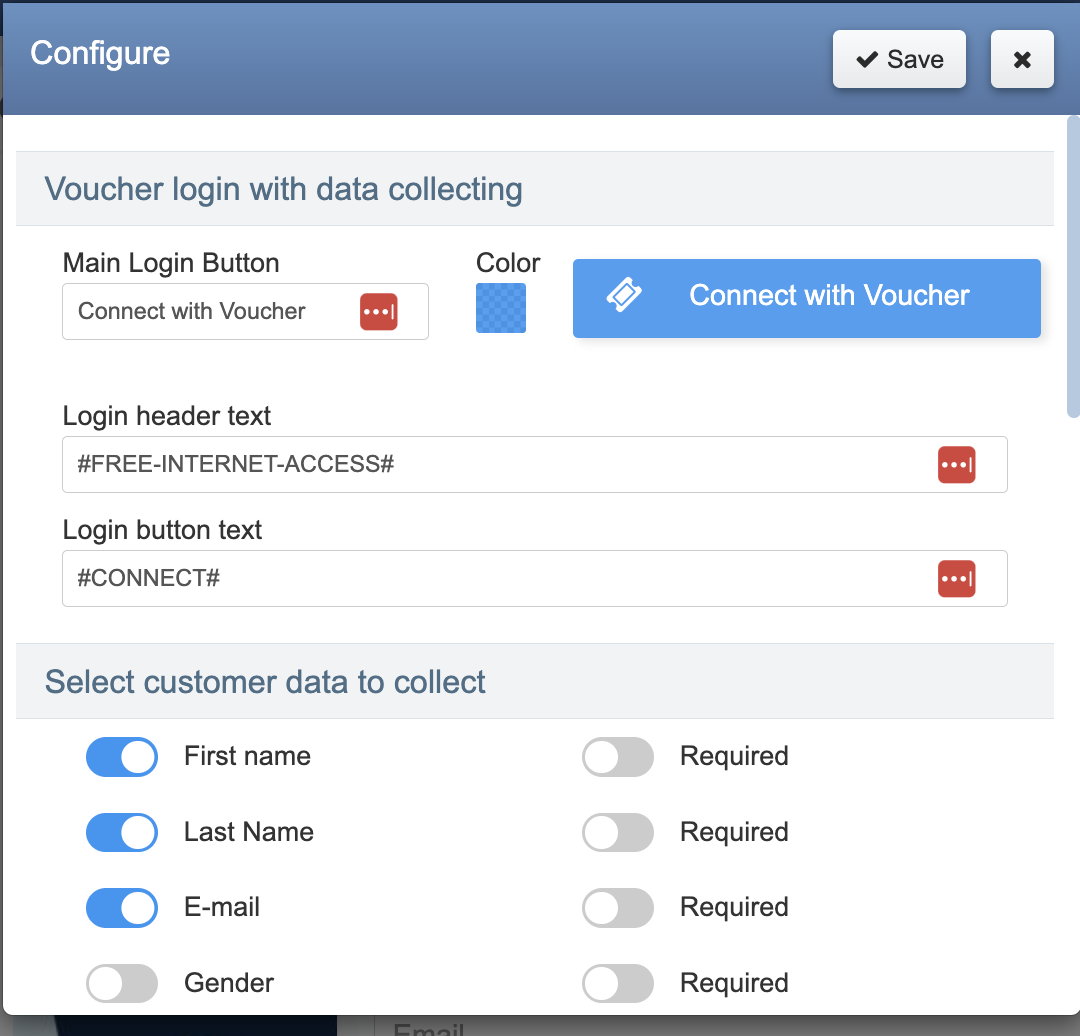The height and width of the screenshot is (1036, 1080).
Task: Close the Configure dialog with X
Action: pos(1022,60)
